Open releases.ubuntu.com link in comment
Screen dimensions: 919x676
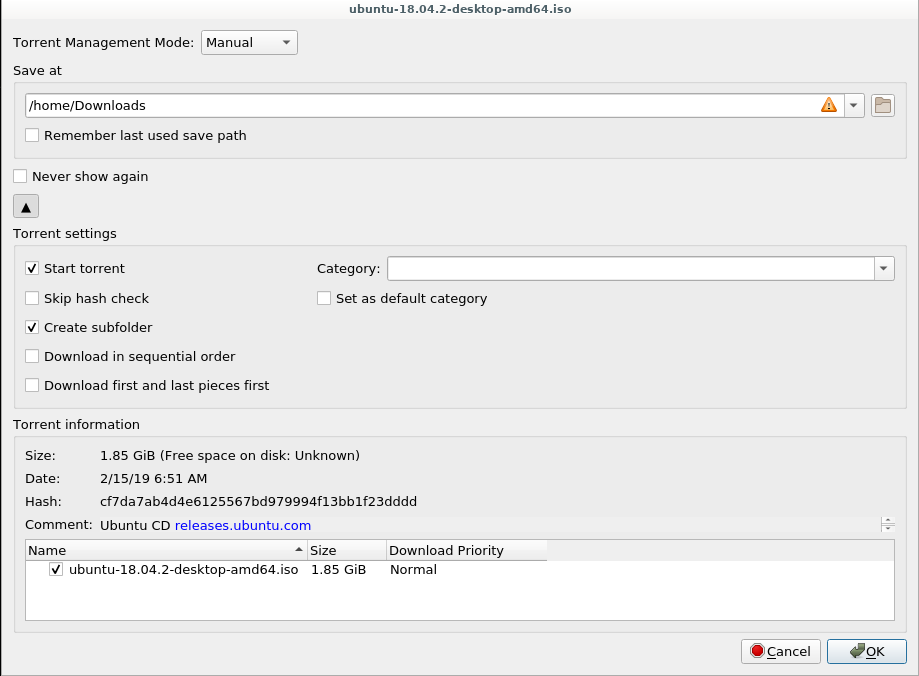243,525
